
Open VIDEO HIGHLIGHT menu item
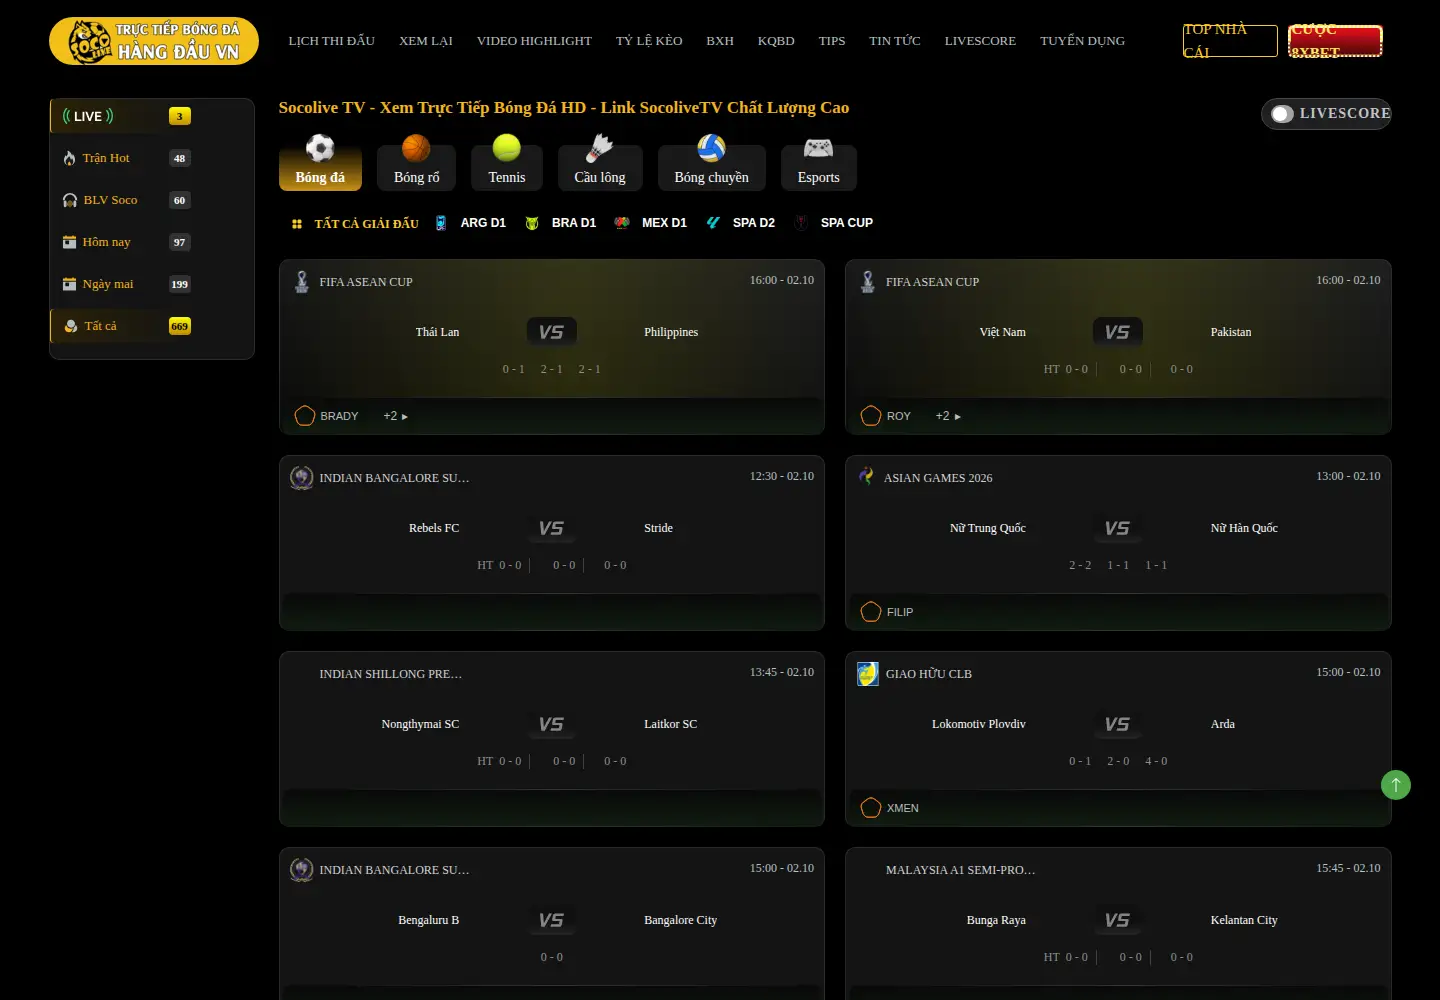[x=534, y=41]
